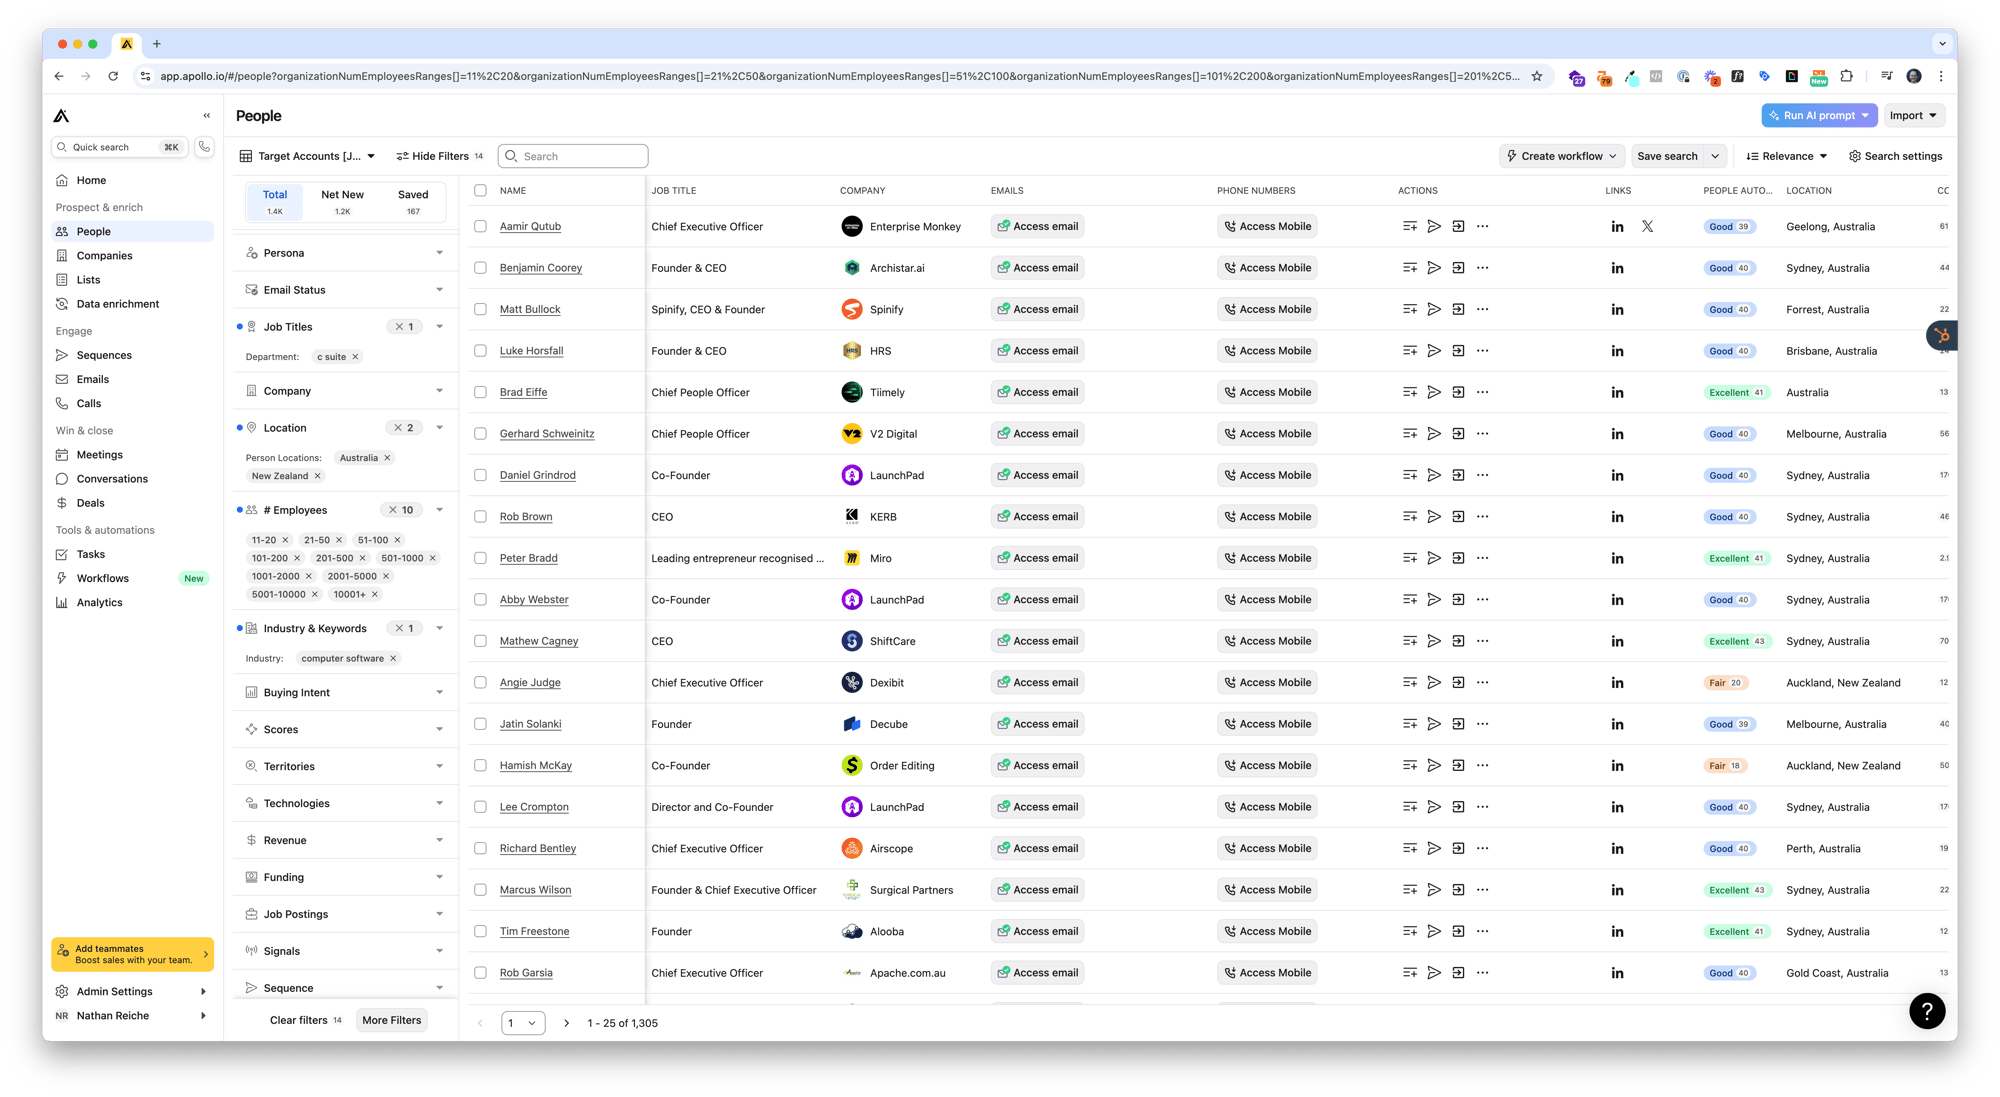
Task: Select the checkbox for Daniel Grindrod
Action: click(481, 475)
